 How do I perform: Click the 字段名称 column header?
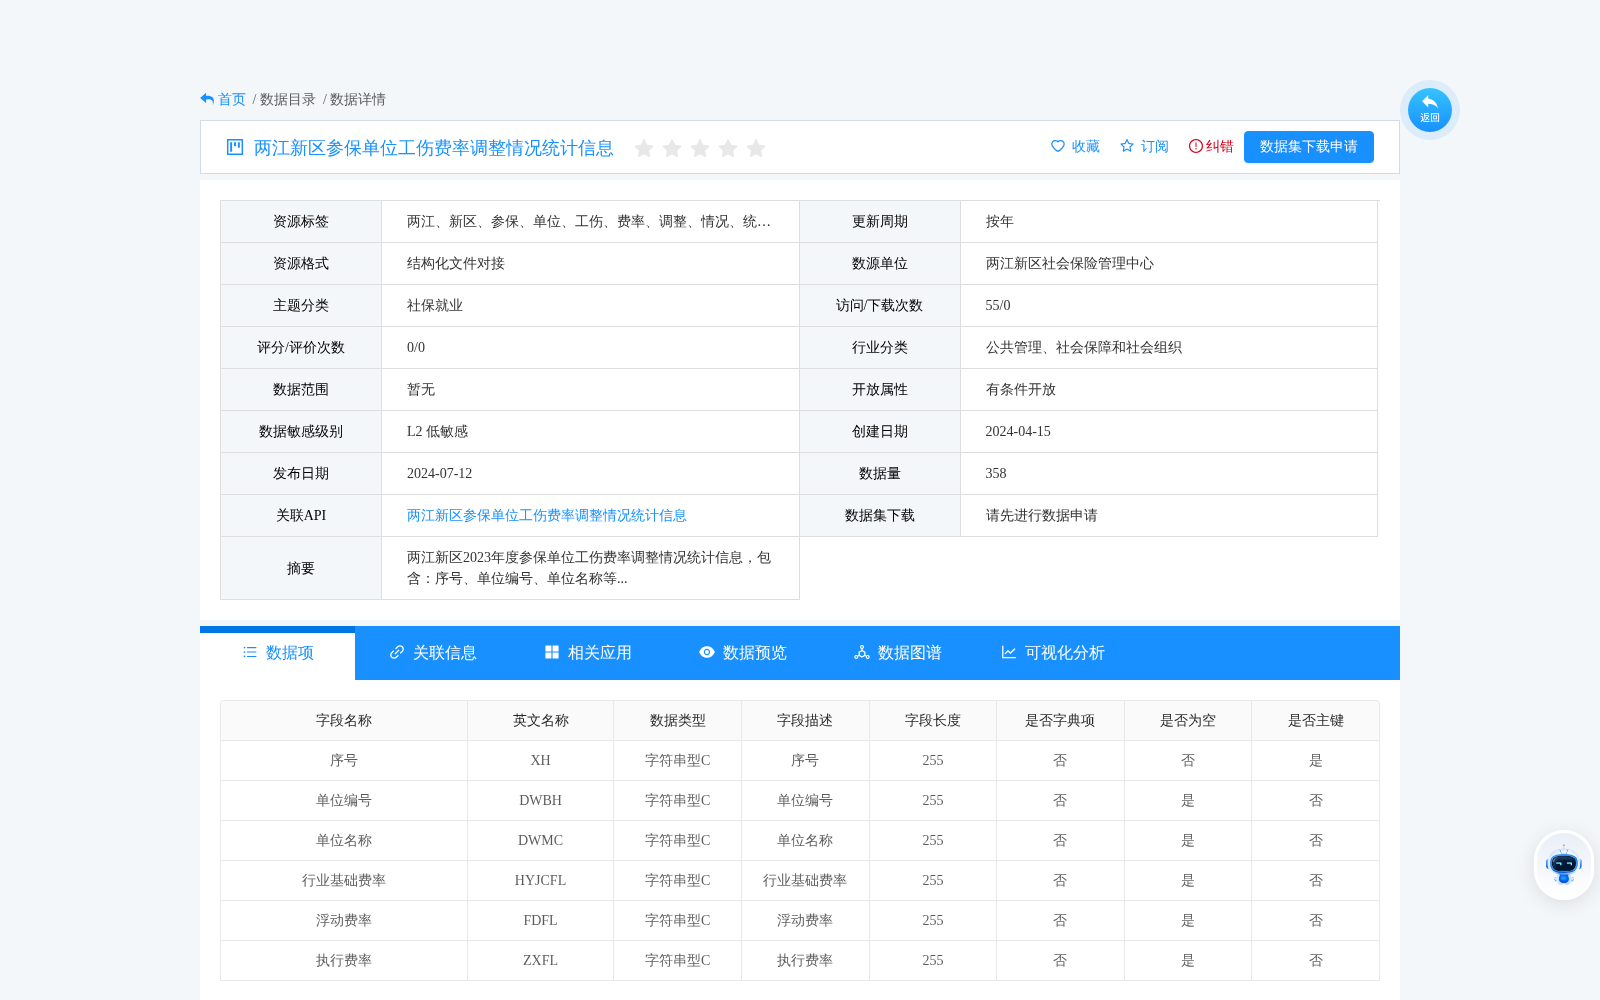344,720
